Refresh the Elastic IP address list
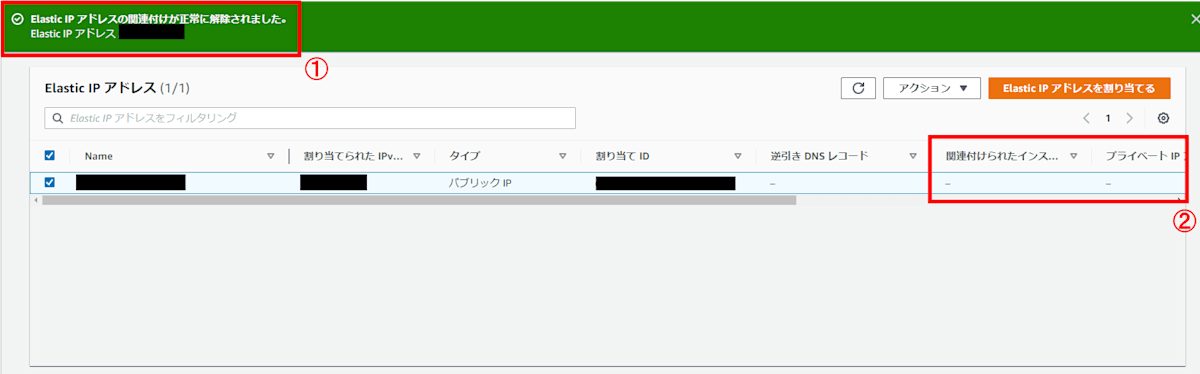 [x=857, y=88]
